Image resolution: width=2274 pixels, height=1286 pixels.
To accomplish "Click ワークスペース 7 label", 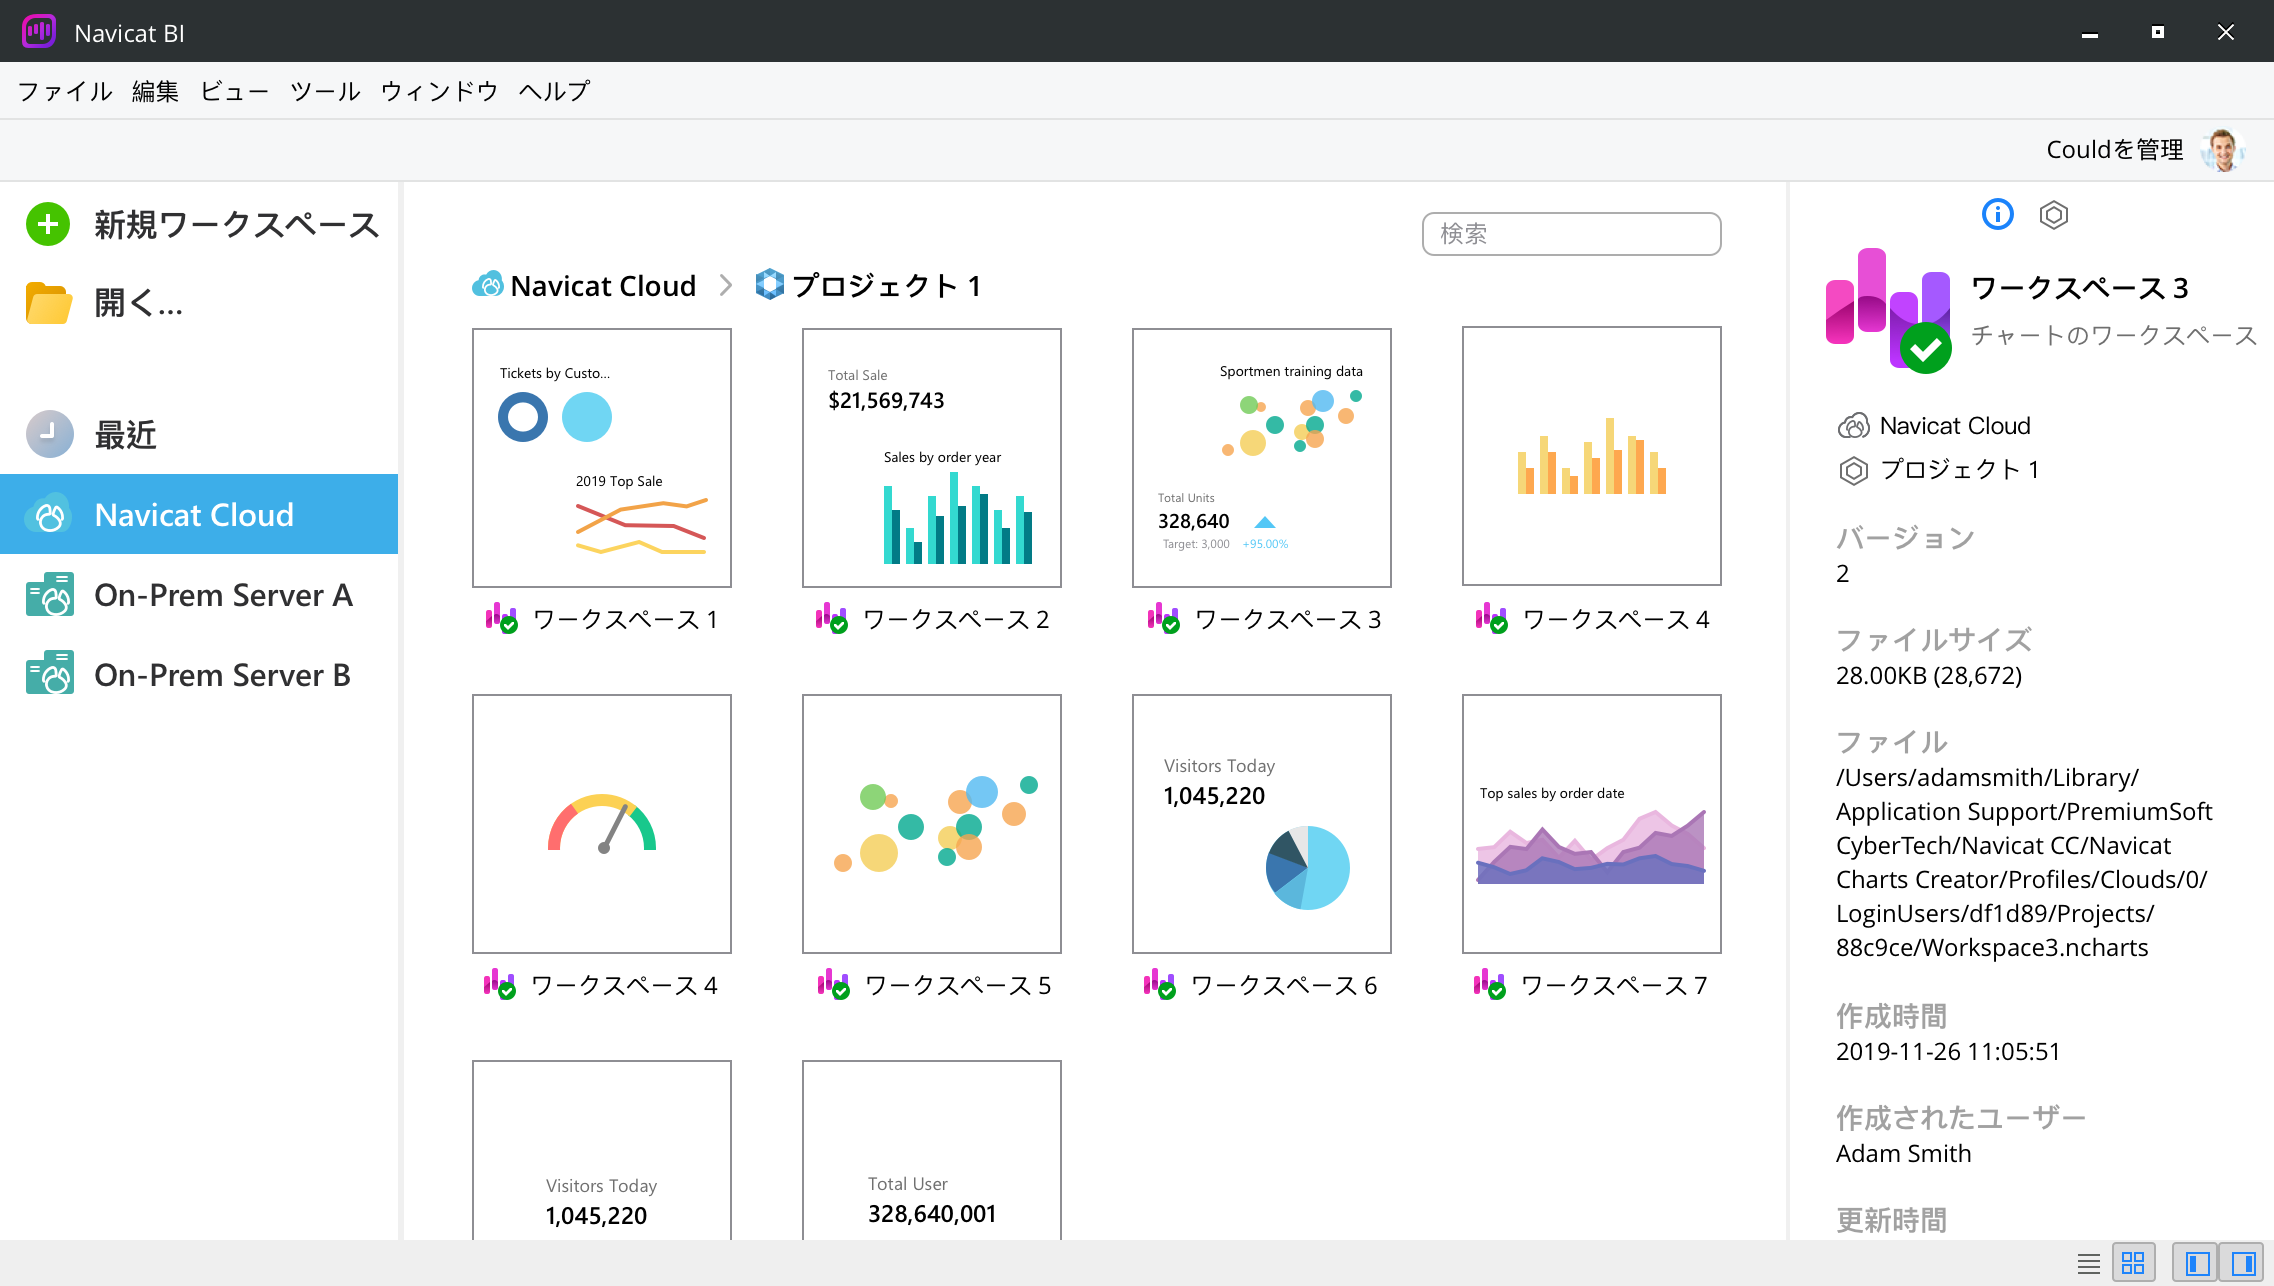I will [x=1614, y=985].
